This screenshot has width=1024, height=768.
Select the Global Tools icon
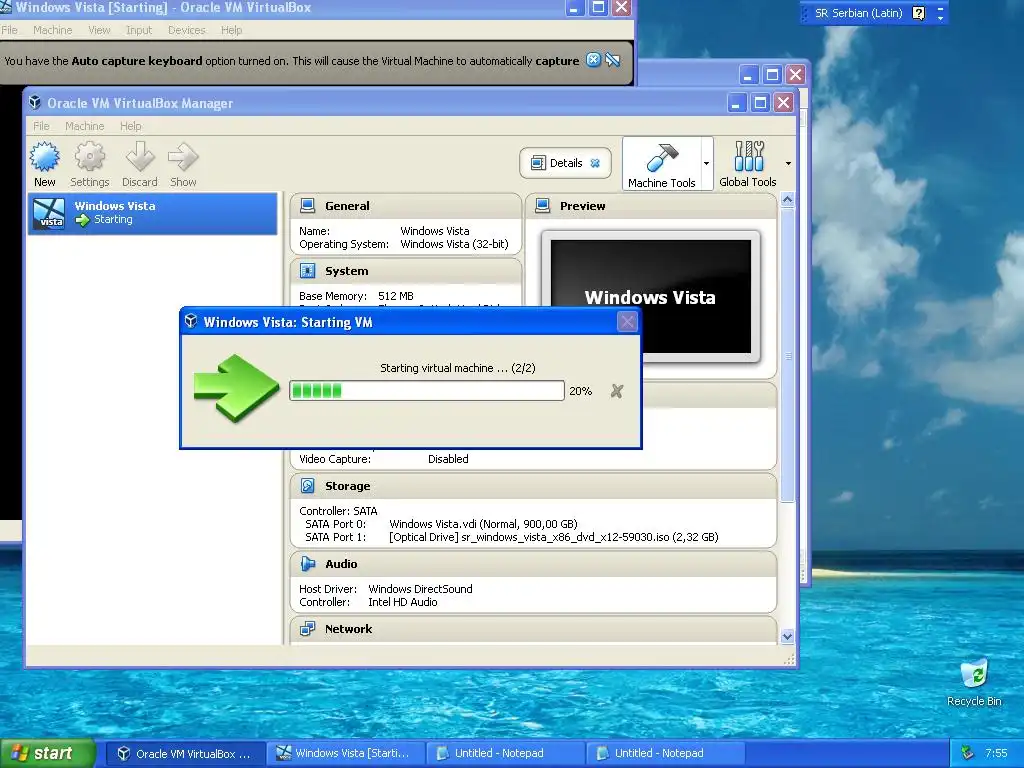[748, 156]
